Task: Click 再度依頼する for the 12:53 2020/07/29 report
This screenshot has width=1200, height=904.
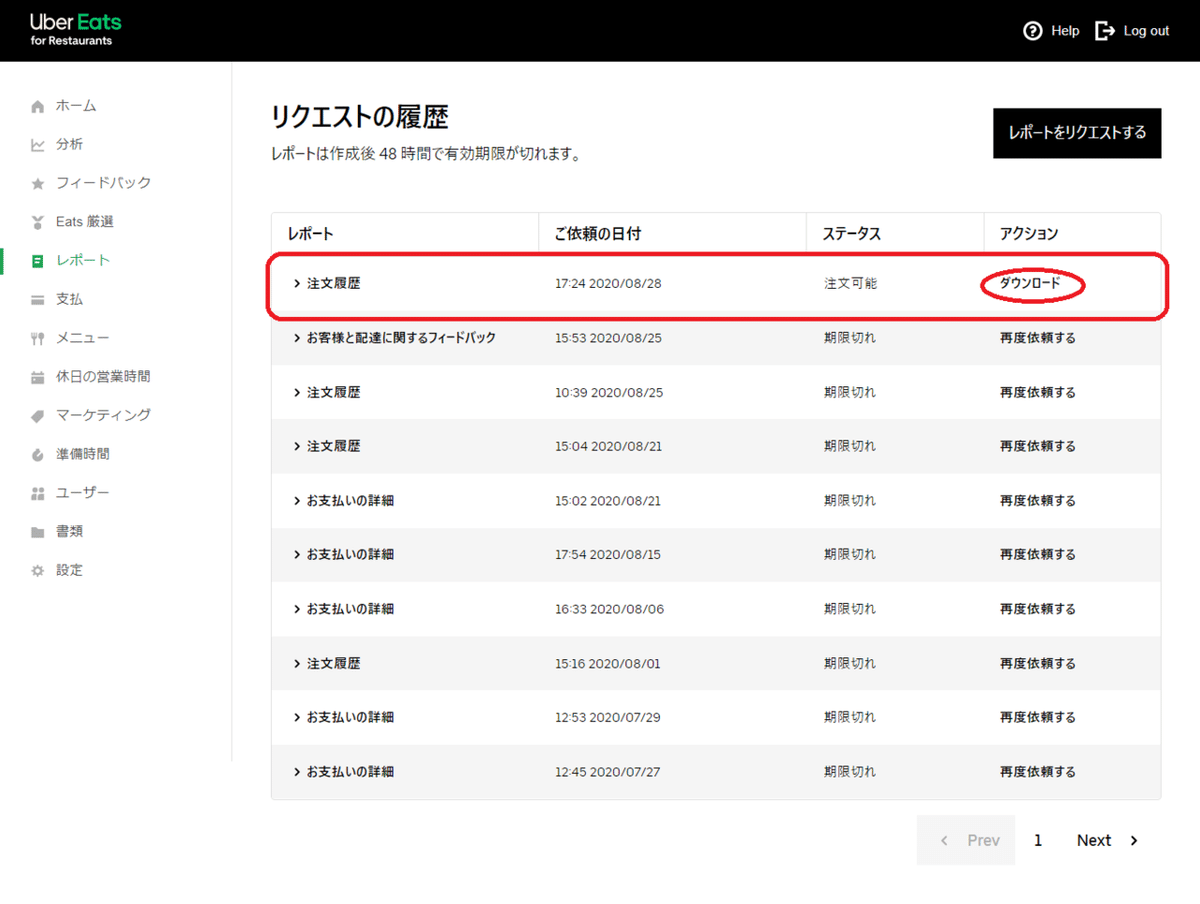Action: click(x=1038, y=717)
